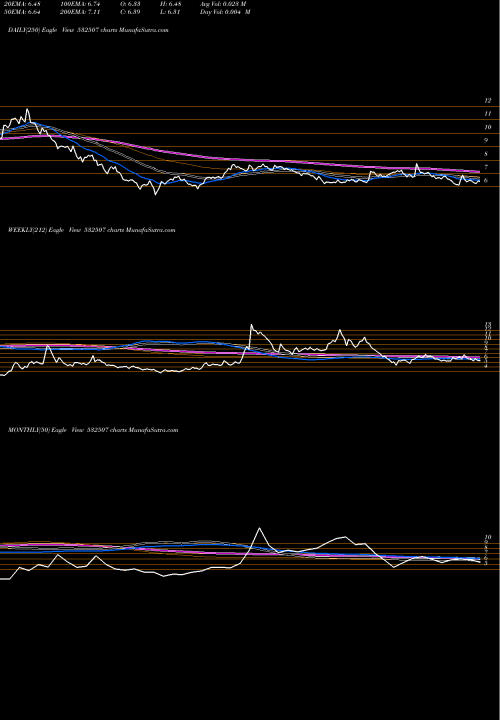Click the WEEKLY(212) Eagle View chart title
The height and width of the screenshot is (720, 500).
pos(92,230)
